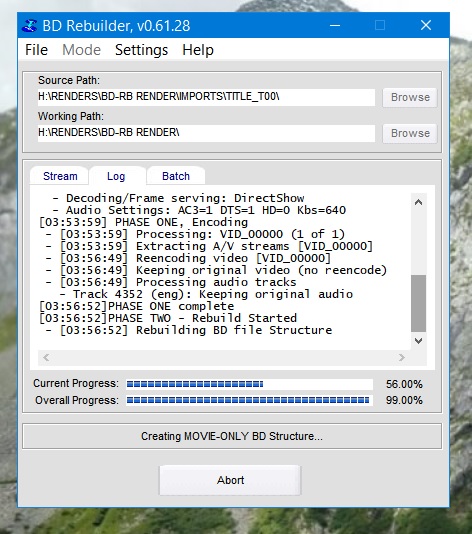Open the File menu

coord(36,50)
